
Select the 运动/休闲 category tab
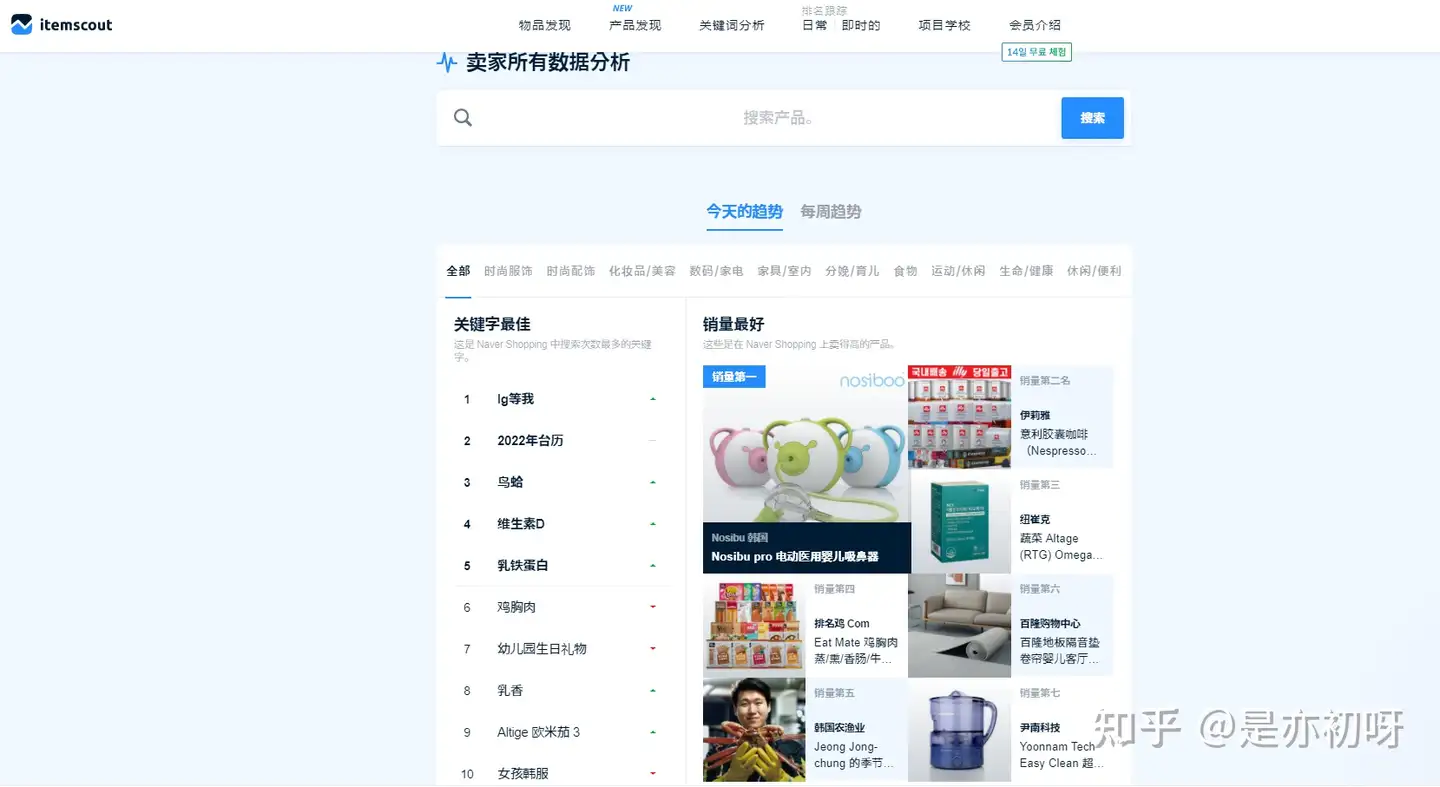pos(958,271)
